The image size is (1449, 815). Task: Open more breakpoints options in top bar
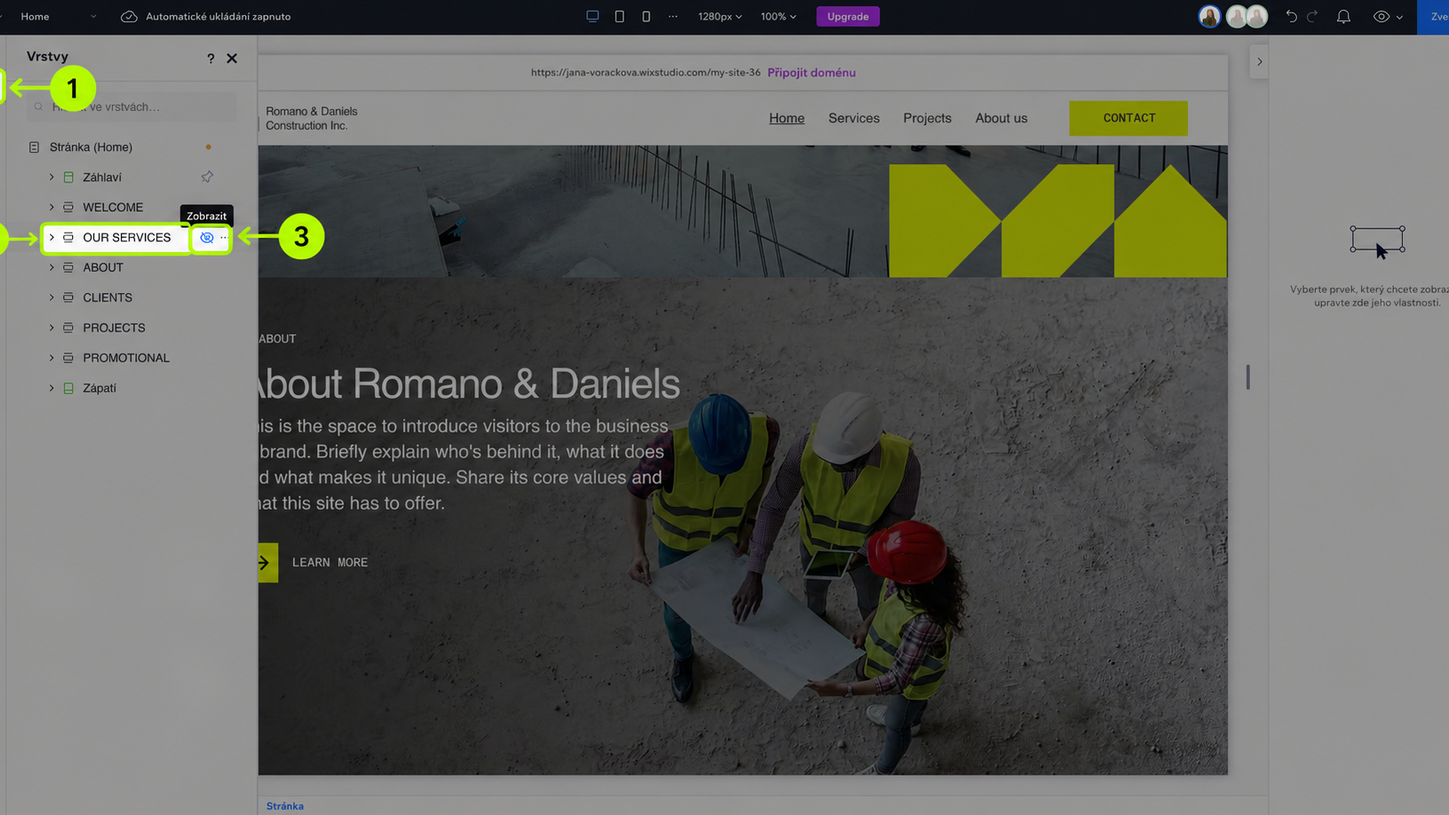pyautogui.click(x=672, y=17)
